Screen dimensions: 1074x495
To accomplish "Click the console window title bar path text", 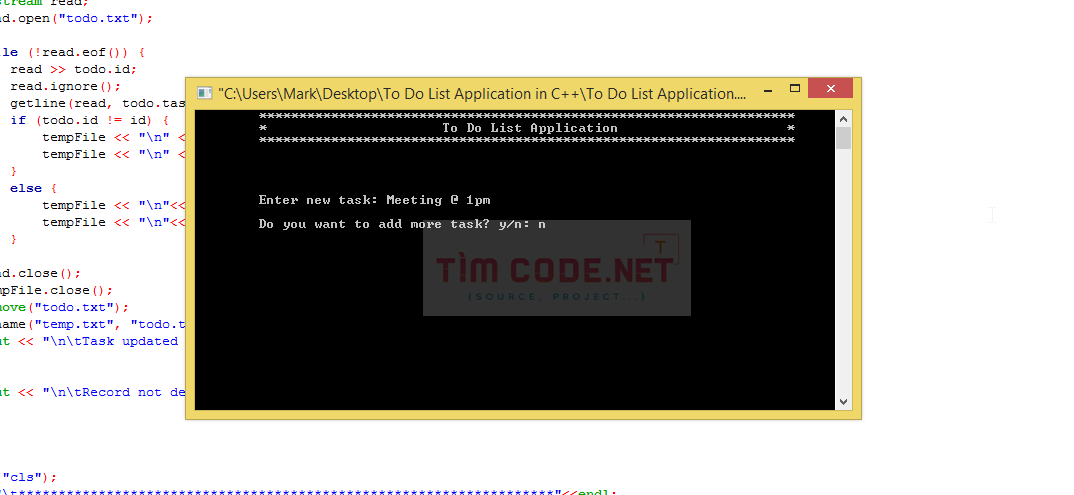I will click(x=482, y=93).
